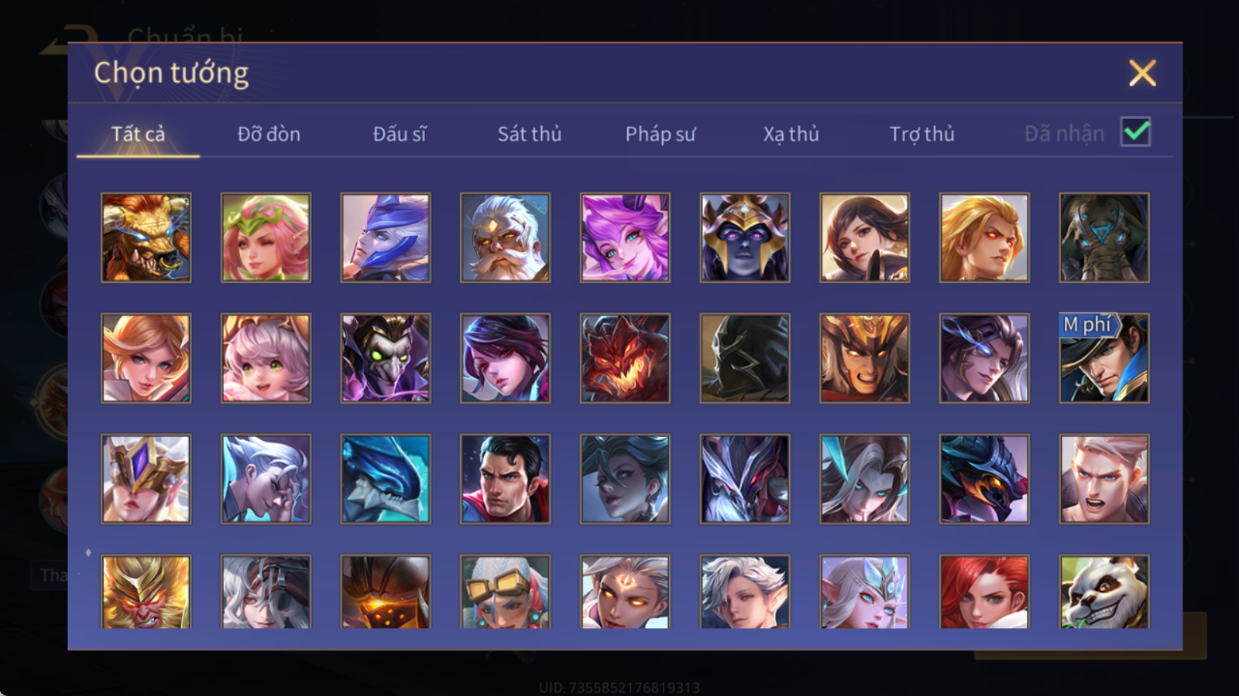Image resolution: width=1239 pixels, height=696 pixels.
Task: Choose the golden monkey king hero
Action: 146,592
